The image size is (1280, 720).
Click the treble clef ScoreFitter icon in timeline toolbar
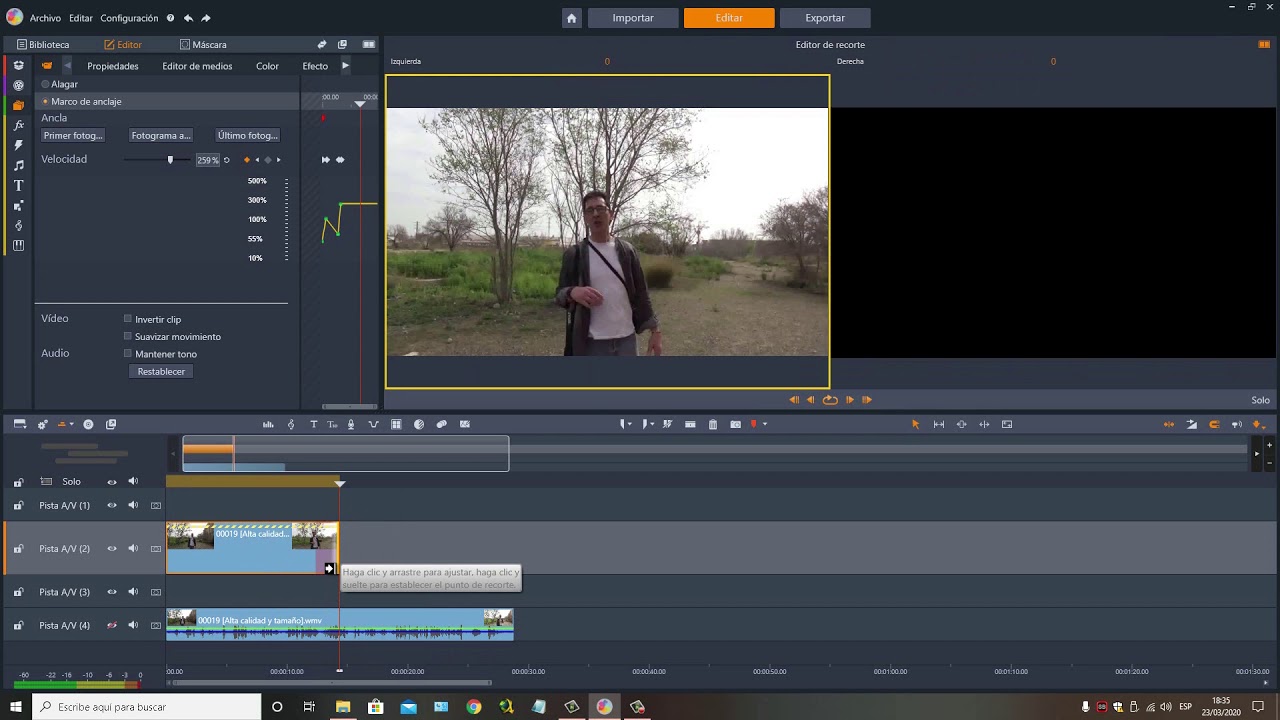point(291,424)
